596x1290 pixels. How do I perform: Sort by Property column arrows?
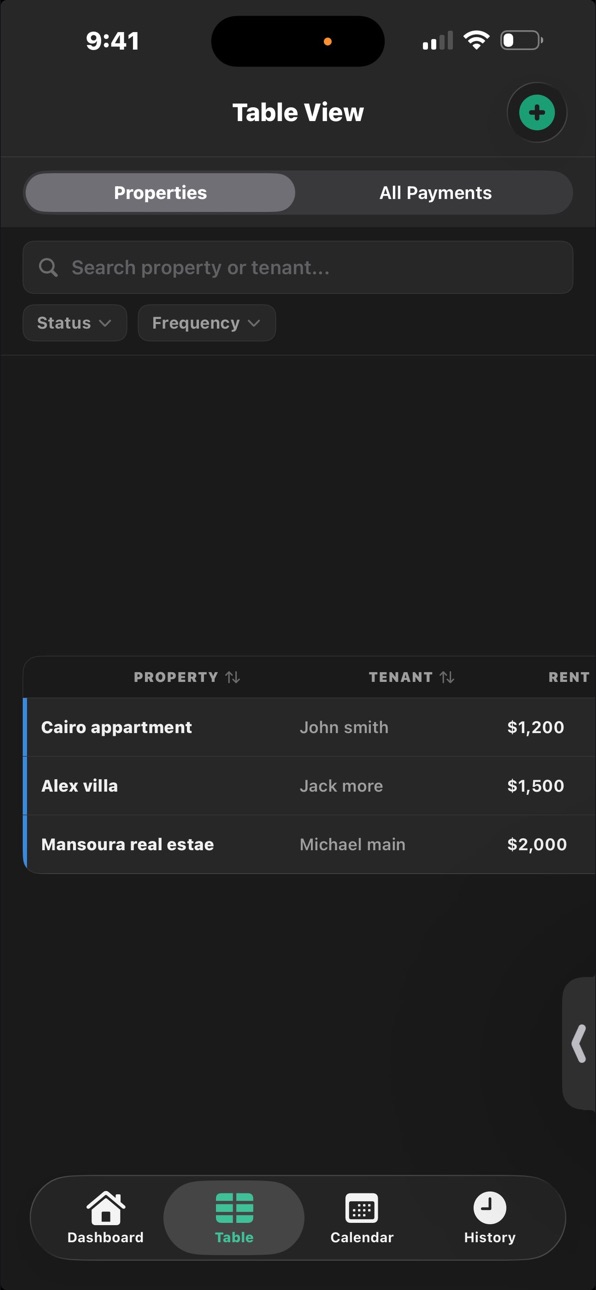232,677
